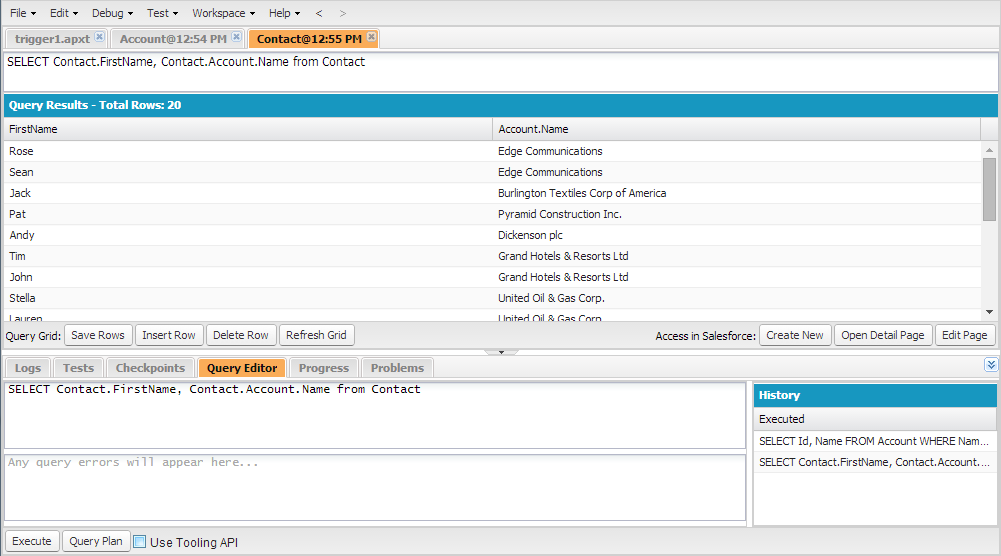The image size is (1001, 556).
Task: Click the panel splitter collapse arrow
Action: (500, 352)
